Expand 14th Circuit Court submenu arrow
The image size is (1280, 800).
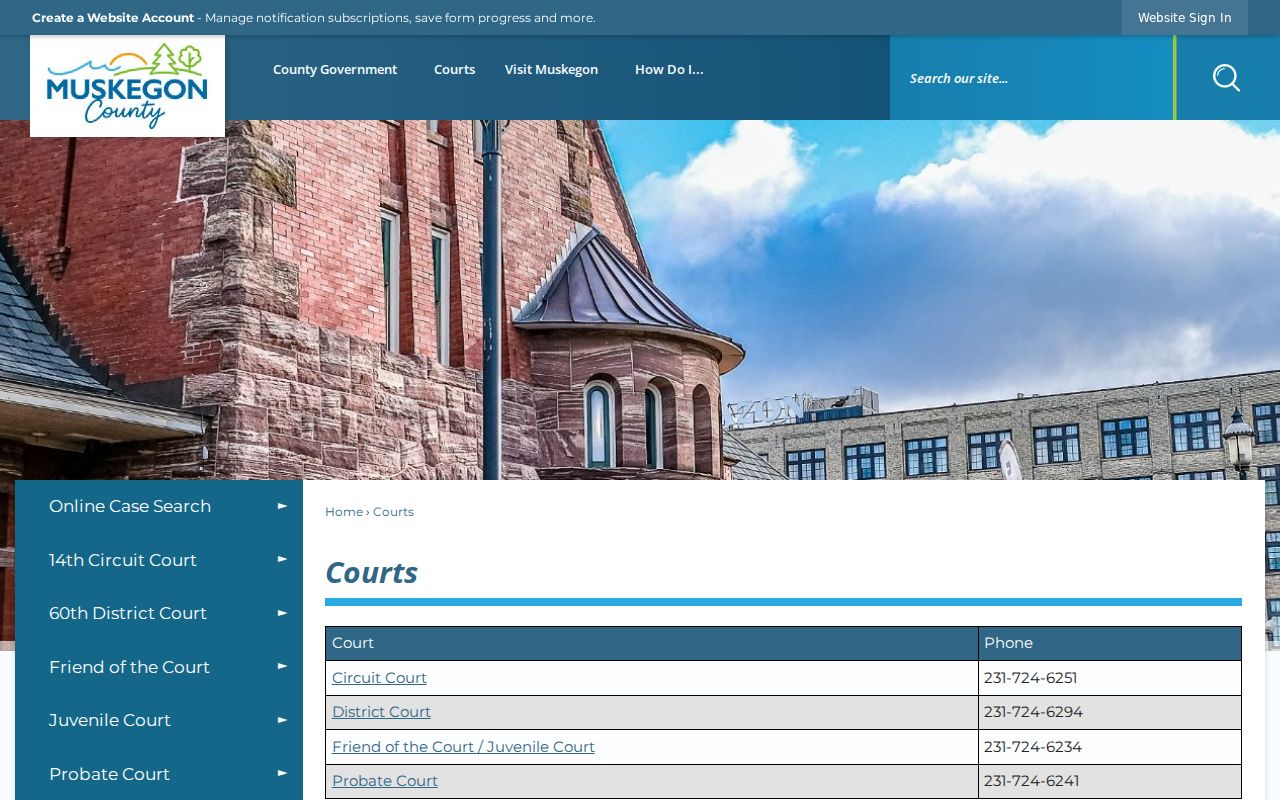[x=282, y=559]
